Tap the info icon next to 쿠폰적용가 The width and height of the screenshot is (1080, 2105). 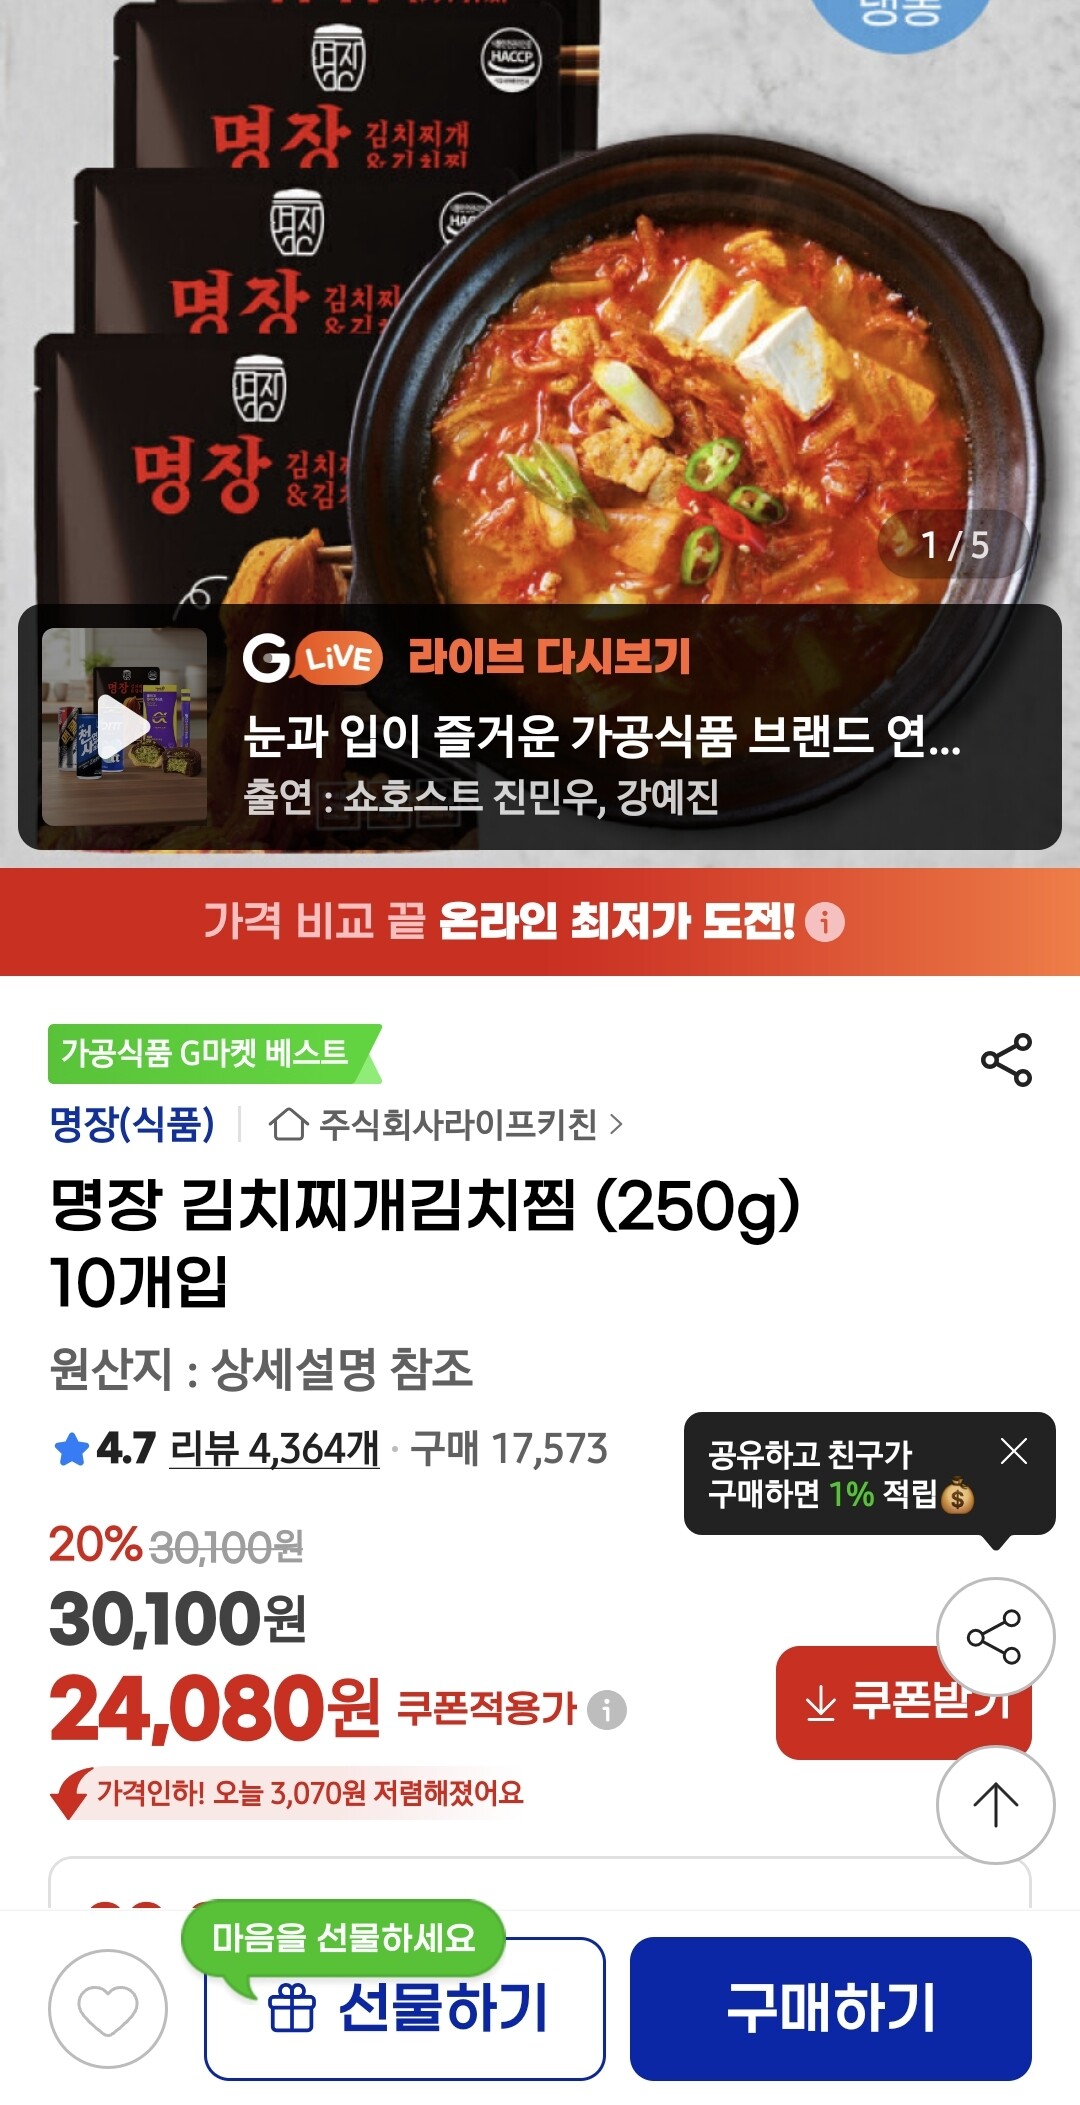pos(607,1709)
